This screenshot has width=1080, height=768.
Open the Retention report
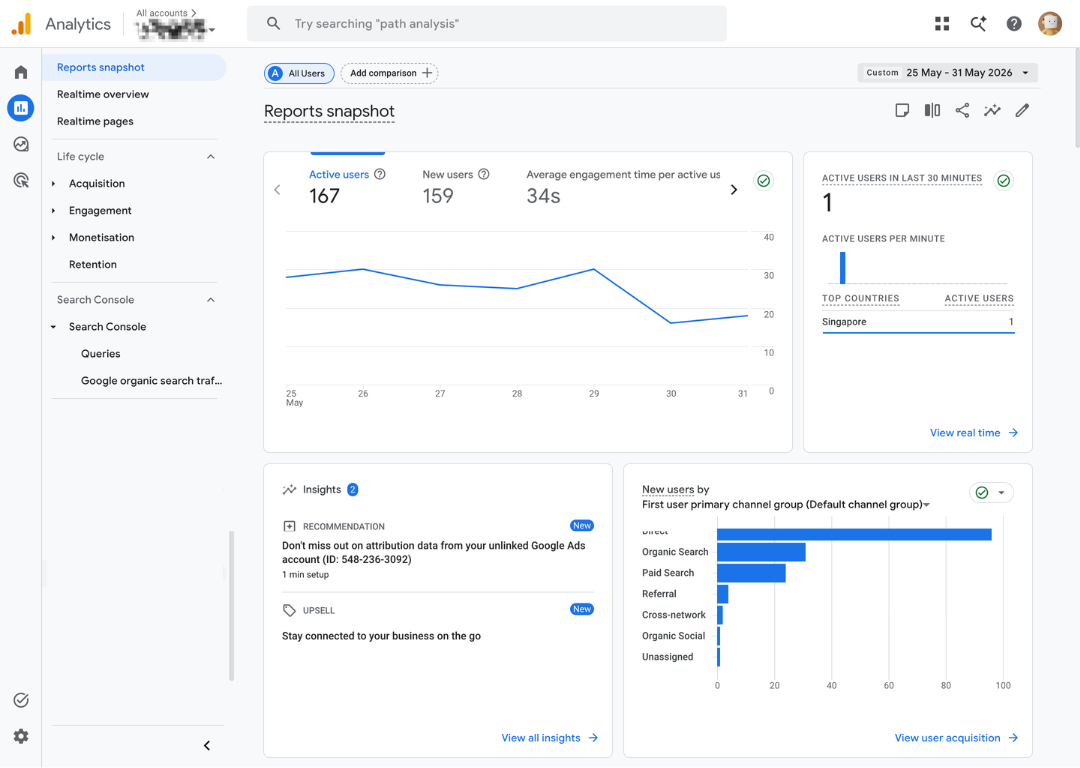[x=92, y=264]
